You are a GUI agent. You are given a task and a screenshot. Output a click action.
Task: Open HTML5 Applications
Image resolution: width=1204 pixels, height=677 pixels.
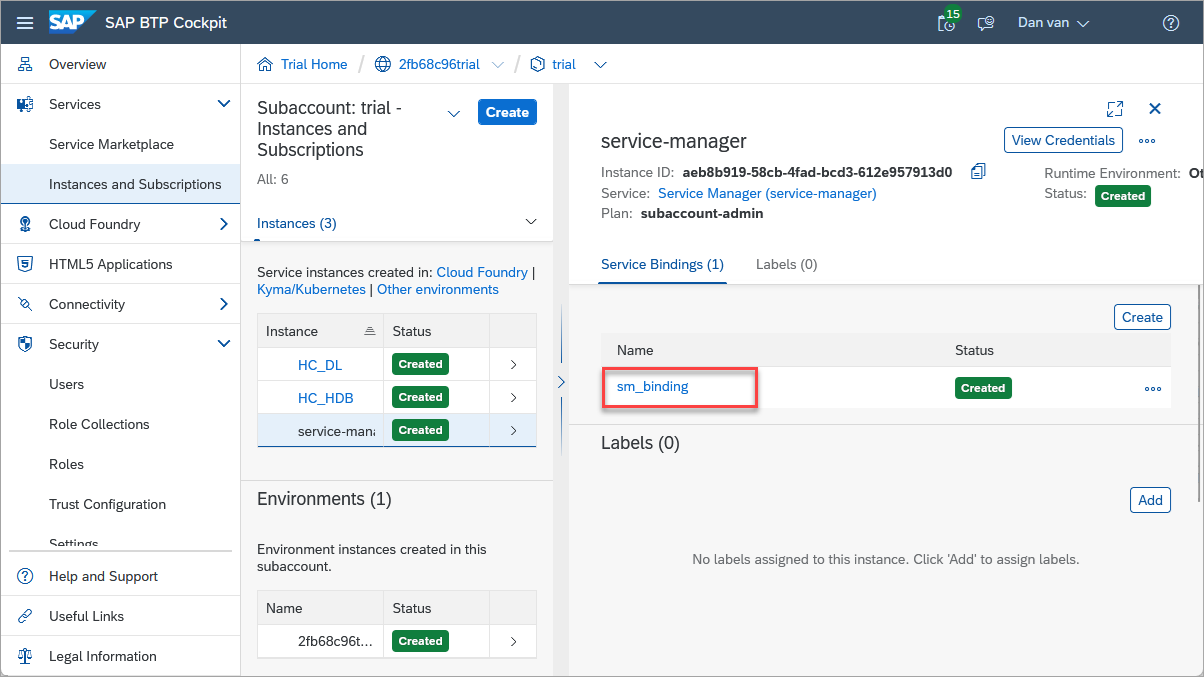pyautogui.click(x=111, y=264)
